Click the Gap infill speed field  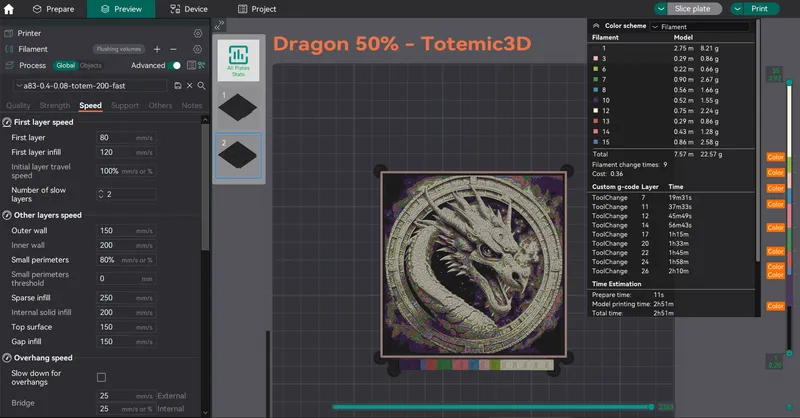coord(126,342)
